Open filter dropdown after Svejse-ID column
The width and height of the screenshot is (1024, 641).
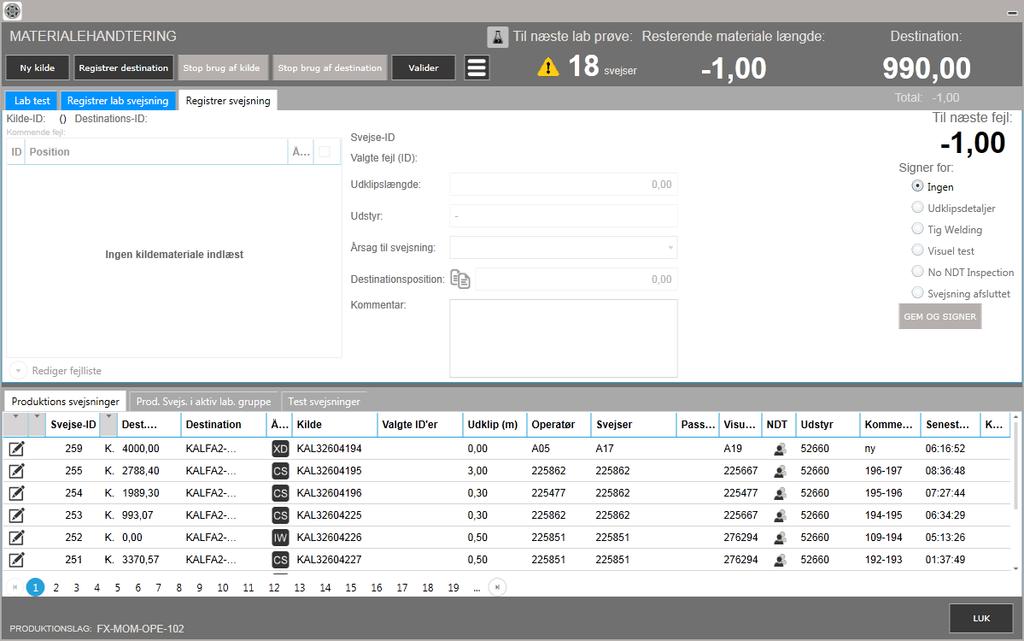(x=108, y=417)
